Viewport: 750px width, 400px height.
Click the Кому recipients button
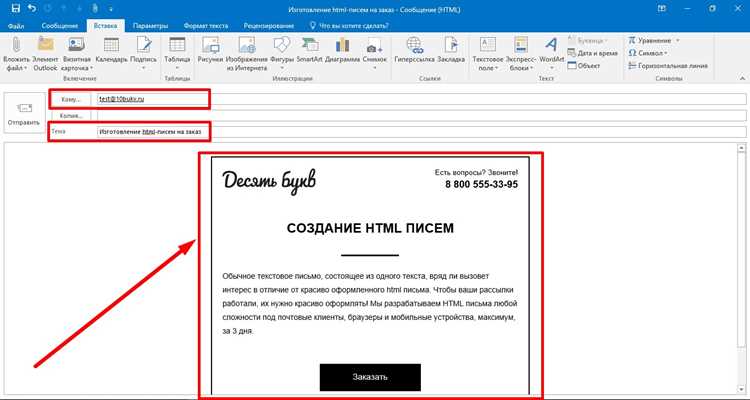(x=71, y=100)
